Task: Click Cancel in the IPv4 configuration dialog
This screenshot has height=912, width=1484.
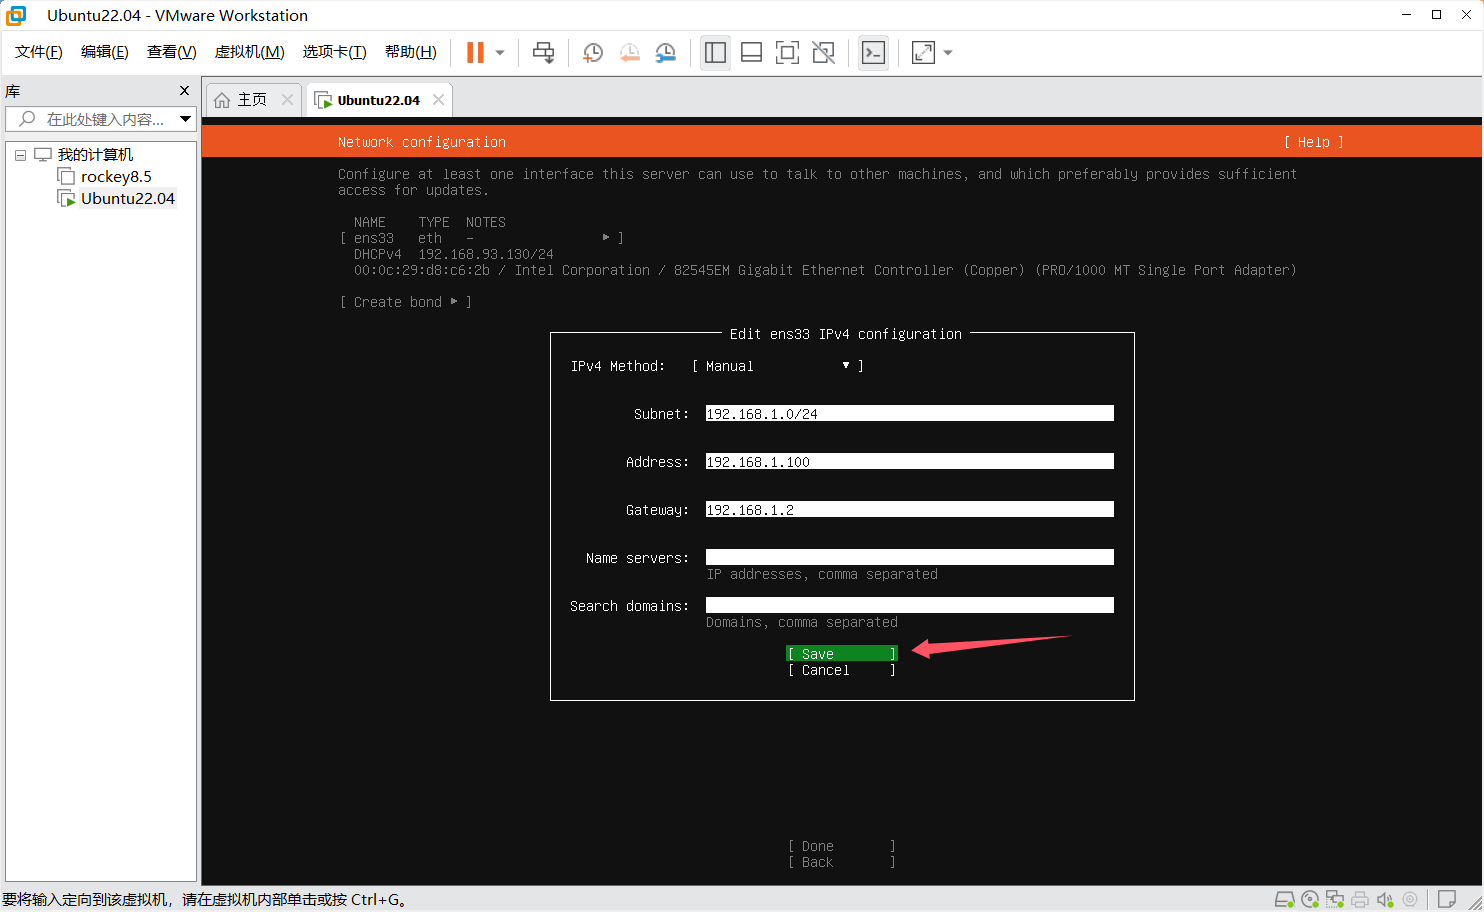Action: coord(841,670)
